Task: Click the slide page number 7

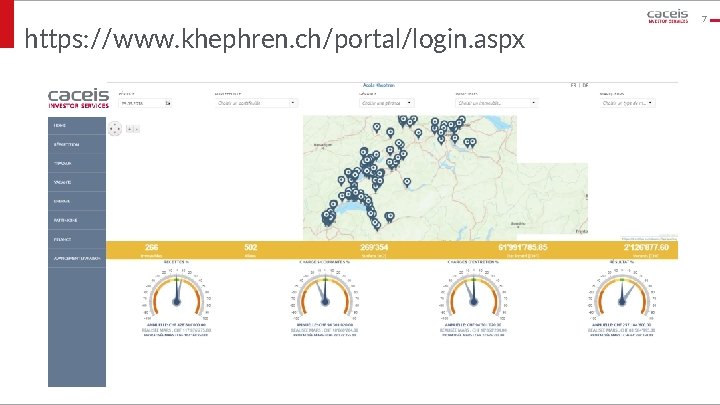Action: click(704, 19)
